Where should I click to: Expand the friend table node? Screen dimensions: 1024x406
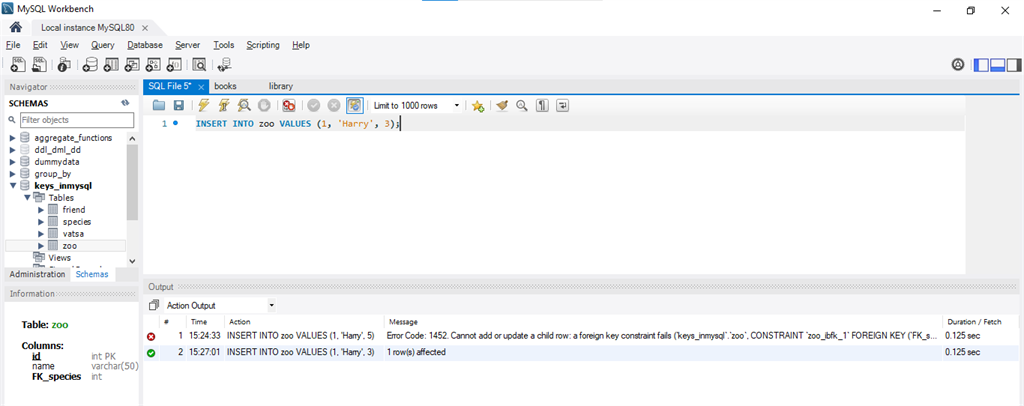[41, 210]
